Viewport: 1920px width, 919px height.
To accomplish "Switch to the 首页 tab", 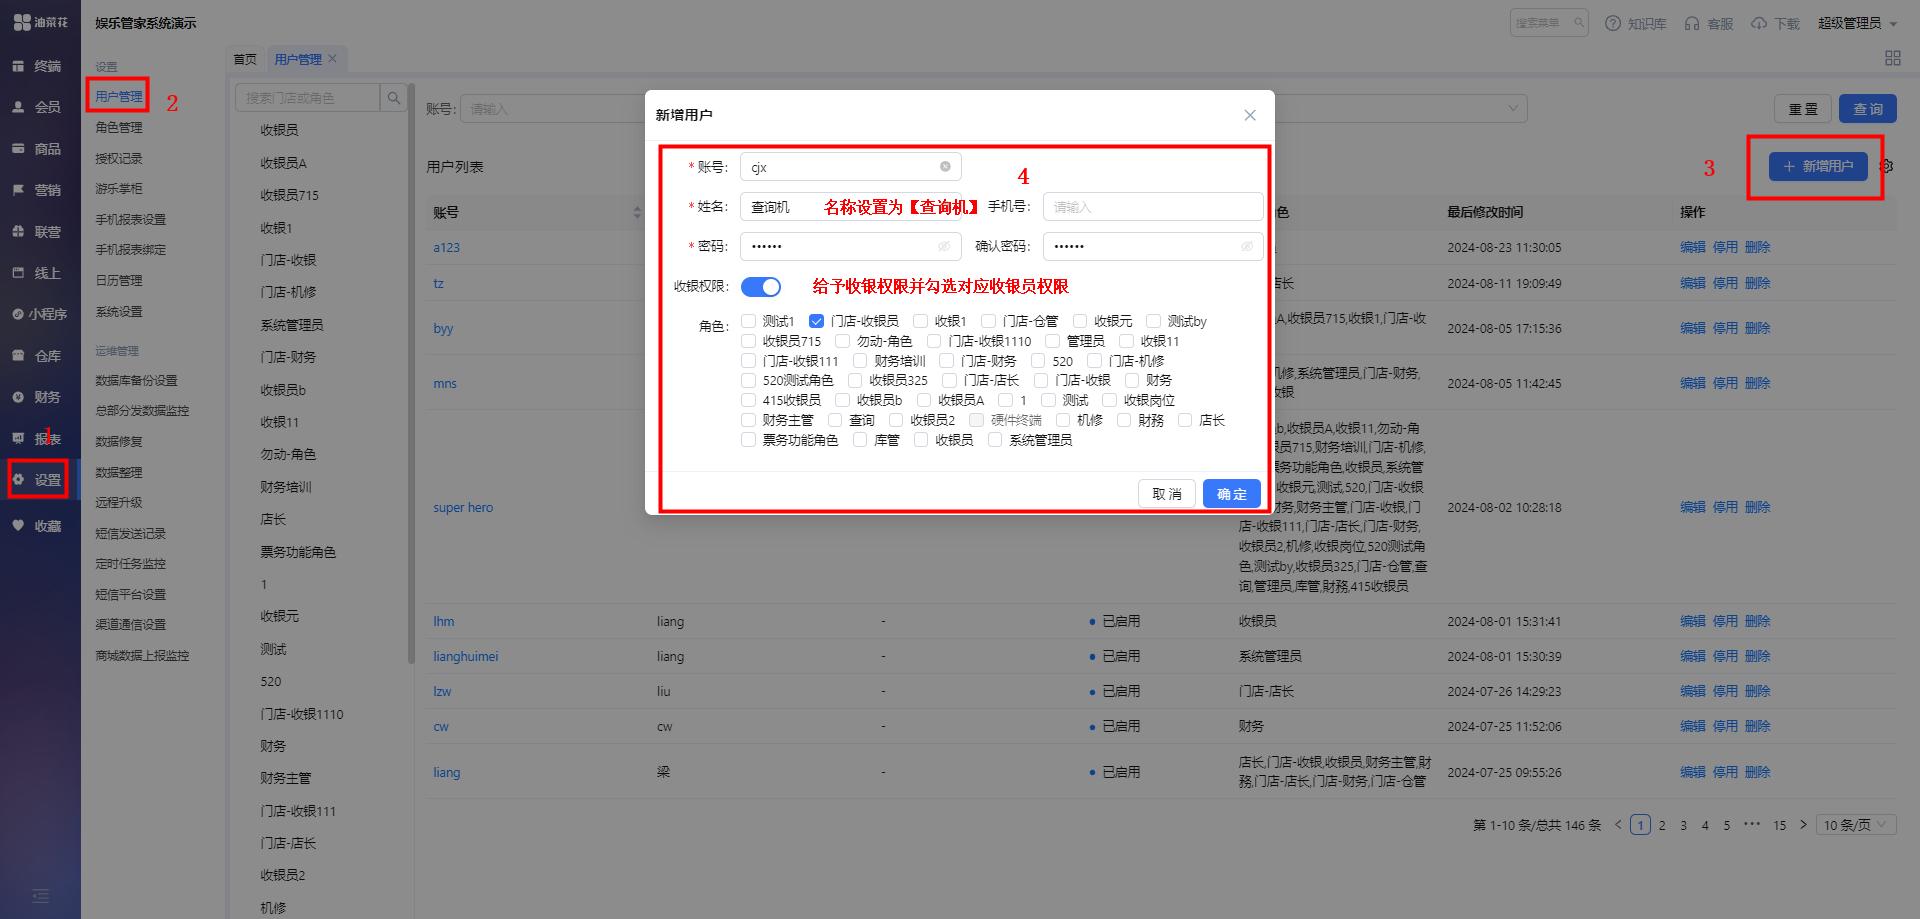I will coord(245,59).
